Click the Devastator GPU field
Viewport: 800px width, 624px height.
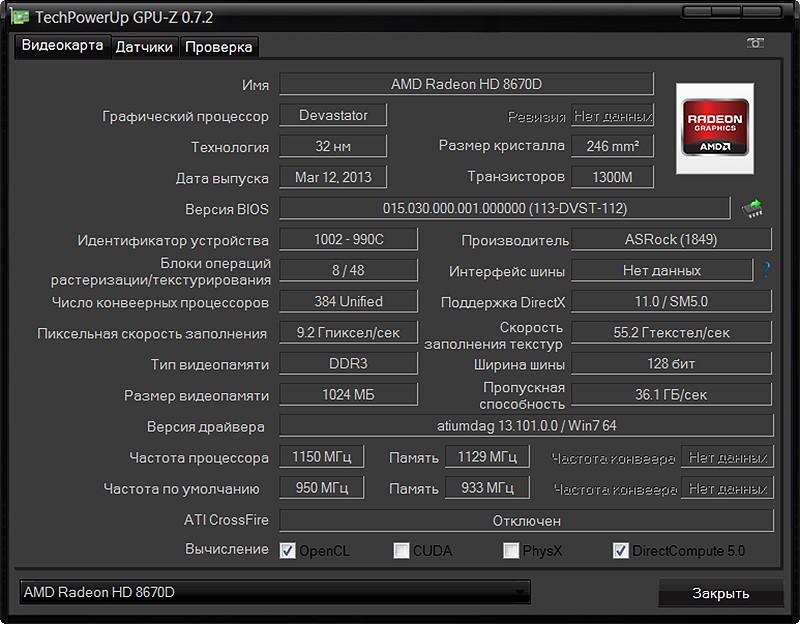pyautogui.click(x=333, y=115)
